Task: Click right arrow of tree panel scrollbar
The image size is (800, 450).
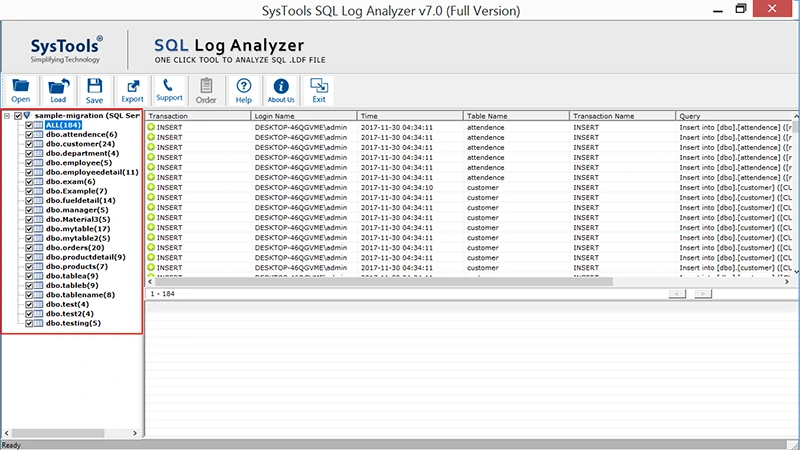Action: click(x=135, y=433)
